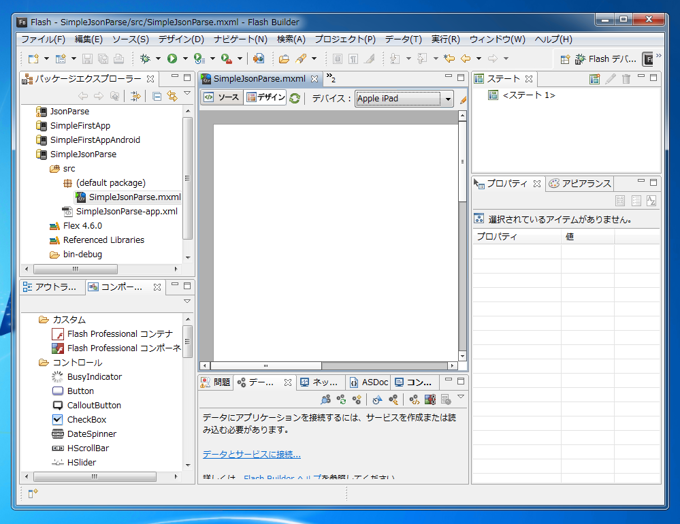Switch to the ネットワークモニター tab
The width and height of the screenshot is (680, 524).
click(x=319, y=382)
